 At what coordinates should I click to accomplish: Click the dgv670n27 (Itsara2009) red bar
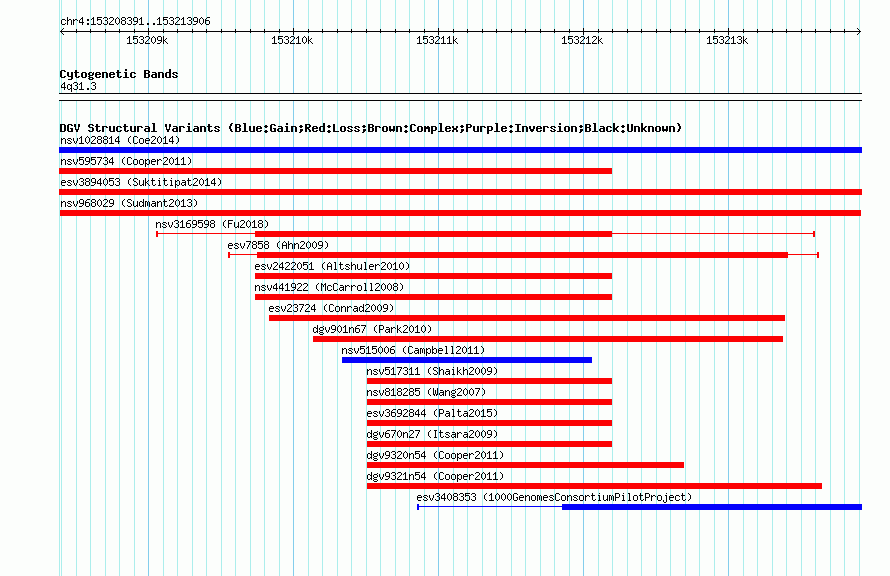point(489,444)
